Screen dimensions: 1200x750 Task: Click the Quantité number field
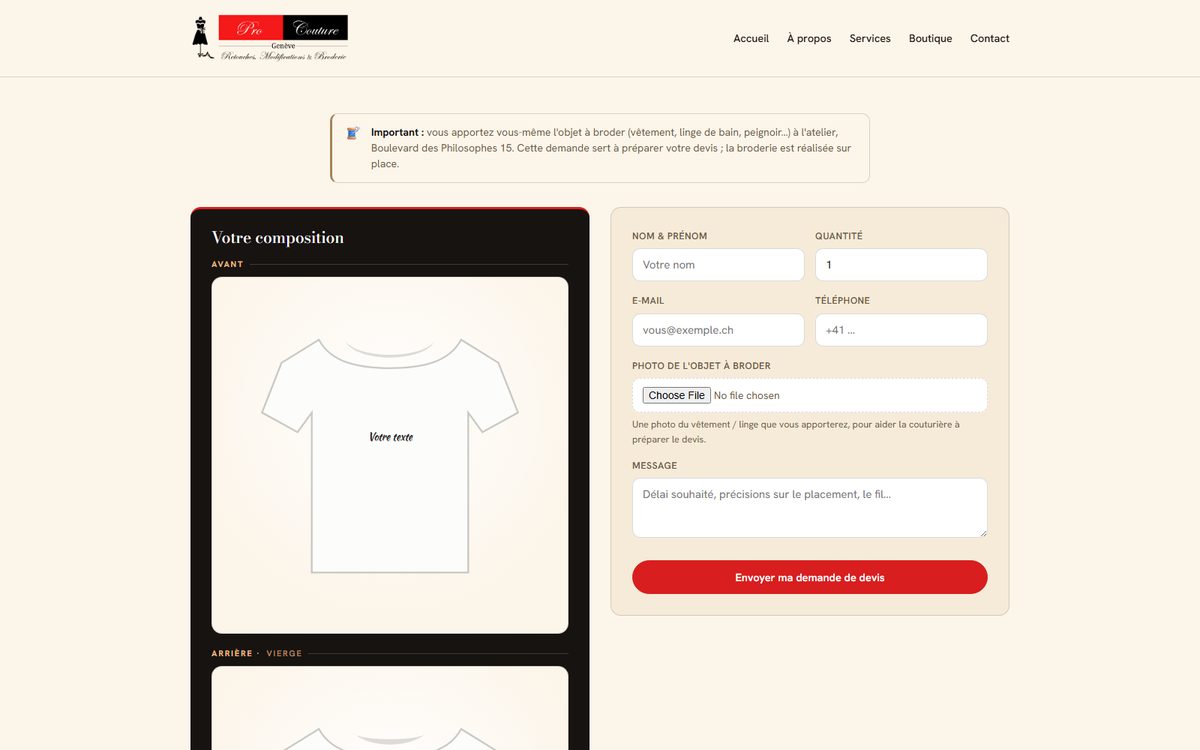pos(901,265)
